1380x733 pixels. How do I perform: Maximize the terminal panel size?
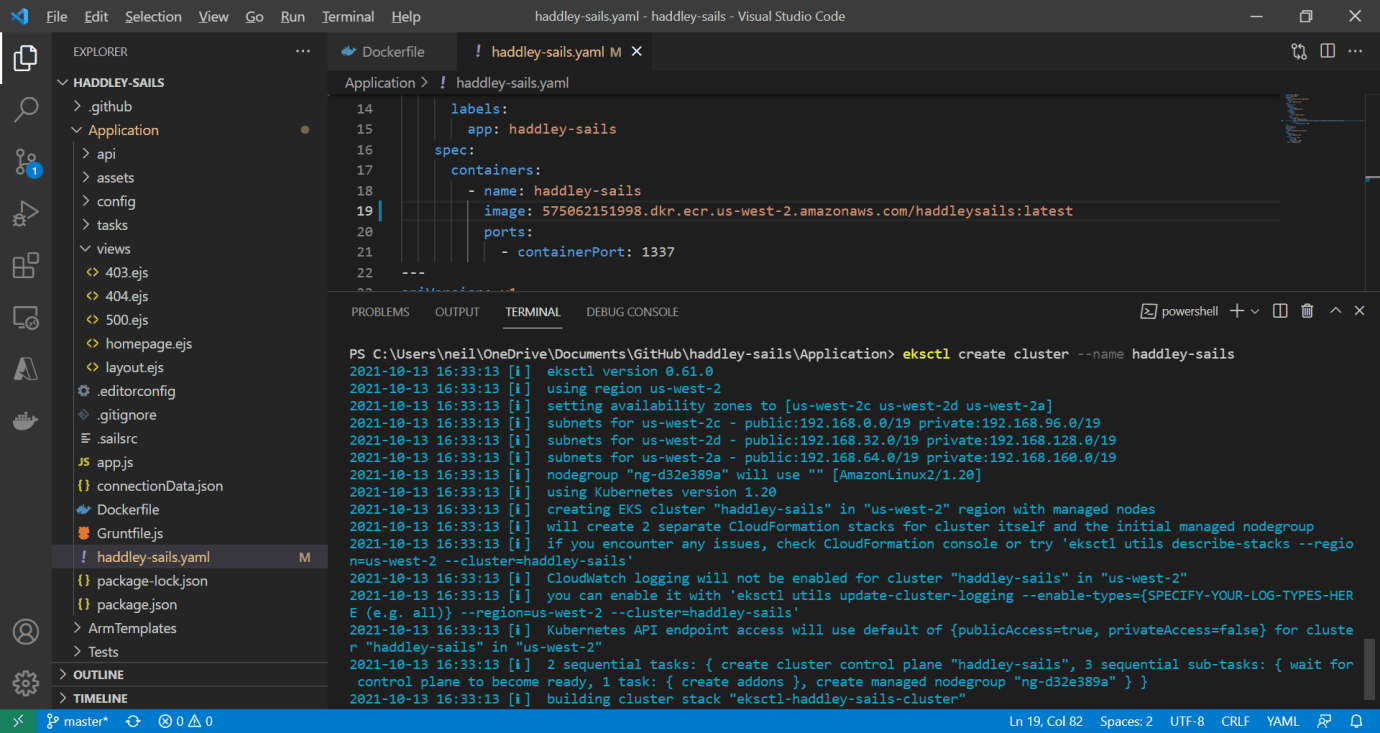click(1335, 312)
